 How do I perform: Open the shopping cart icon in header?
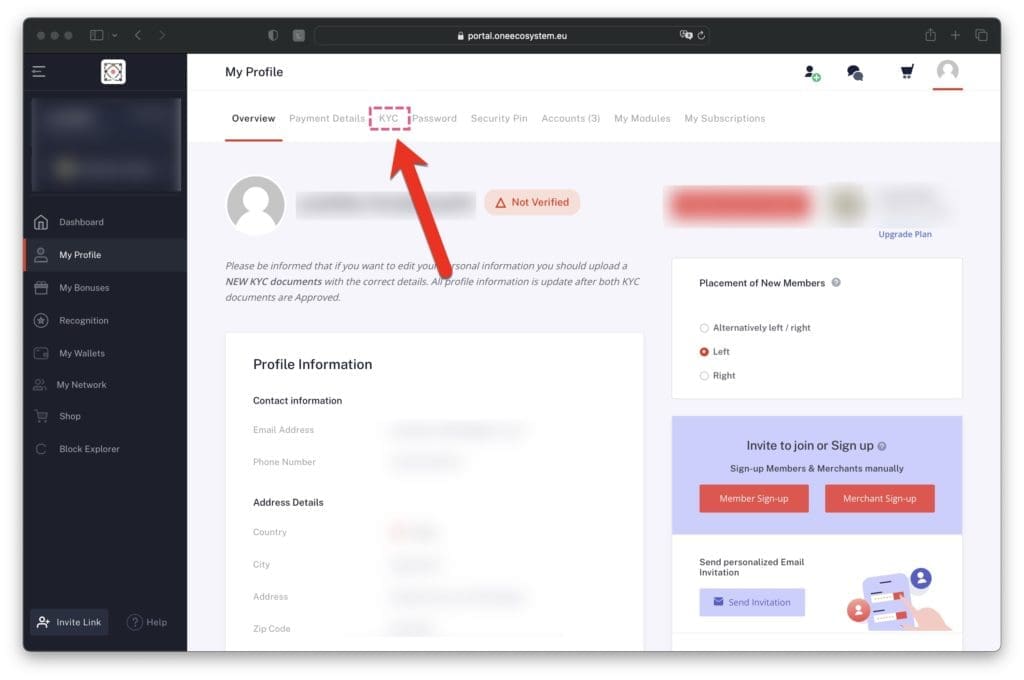(906, 71)
